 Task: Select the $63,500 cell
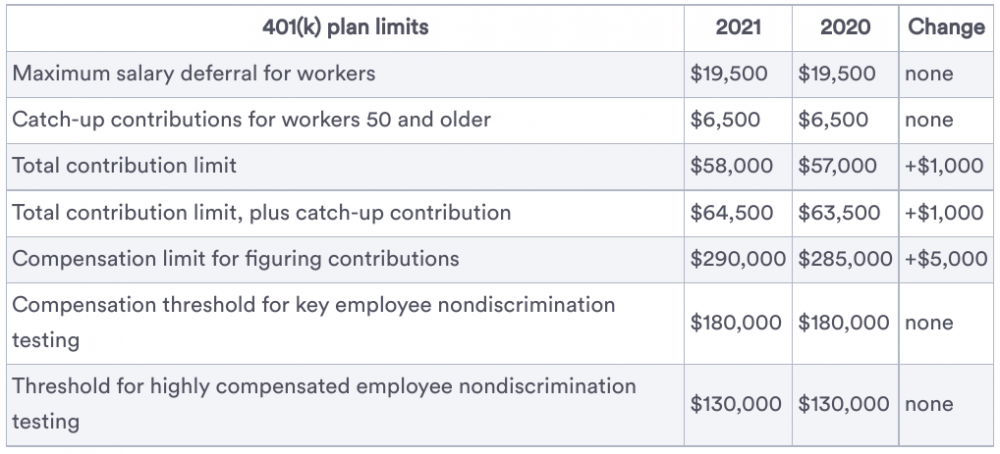(839, 213)
